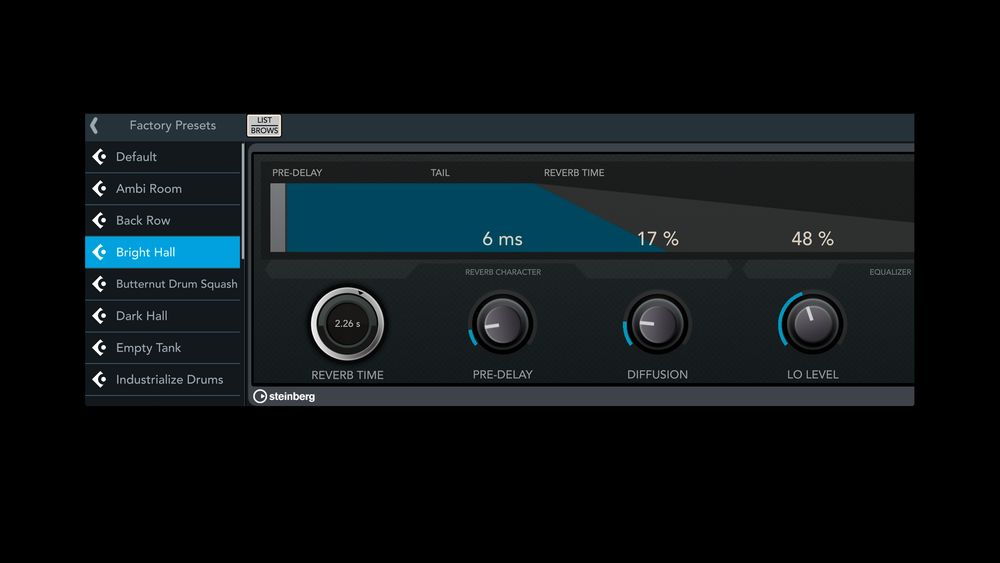Click the Default preset icon
Screen dimensions: 1000x563
coord(99,157)
